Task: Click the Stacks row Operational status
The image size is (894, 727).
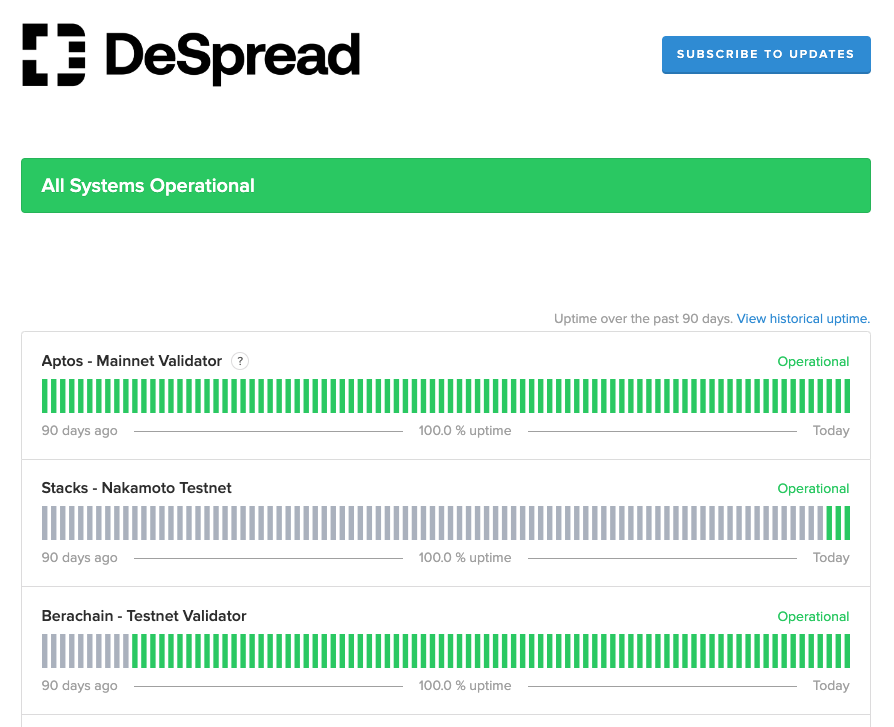Action: click(813, 489)
